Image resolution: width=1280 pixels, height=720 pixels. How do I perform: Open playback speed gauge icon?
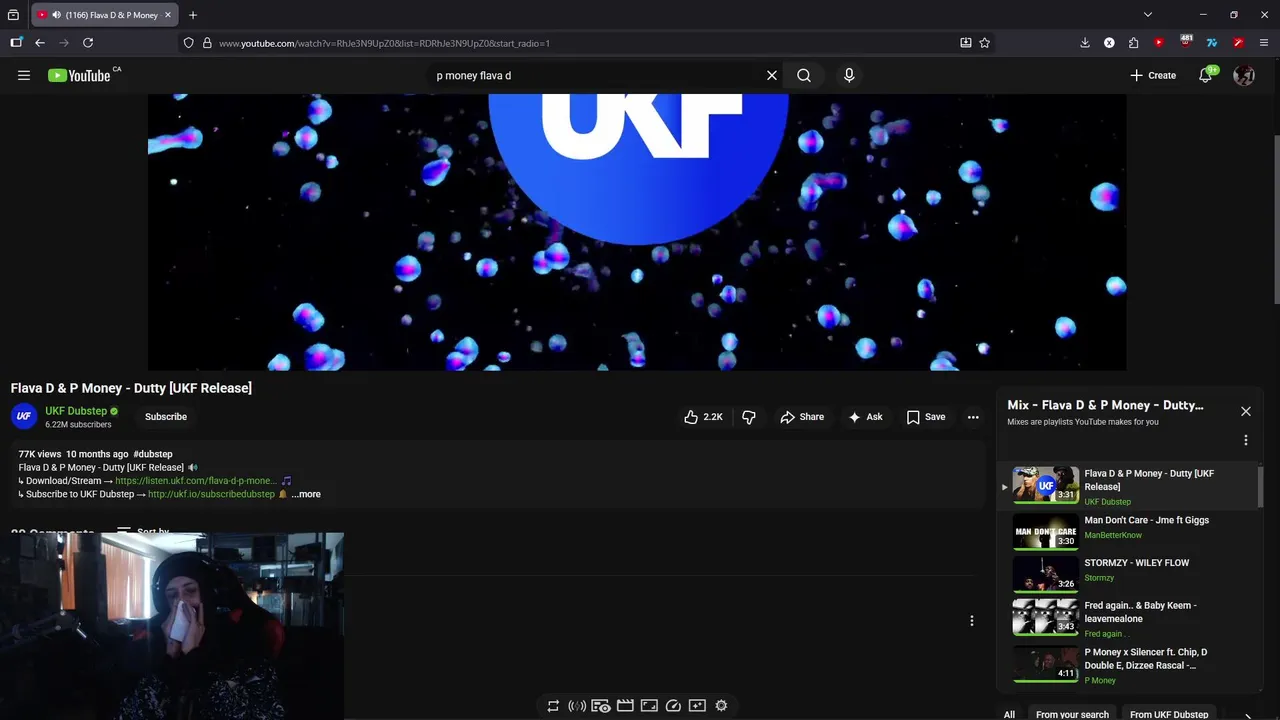pos(673,706)
